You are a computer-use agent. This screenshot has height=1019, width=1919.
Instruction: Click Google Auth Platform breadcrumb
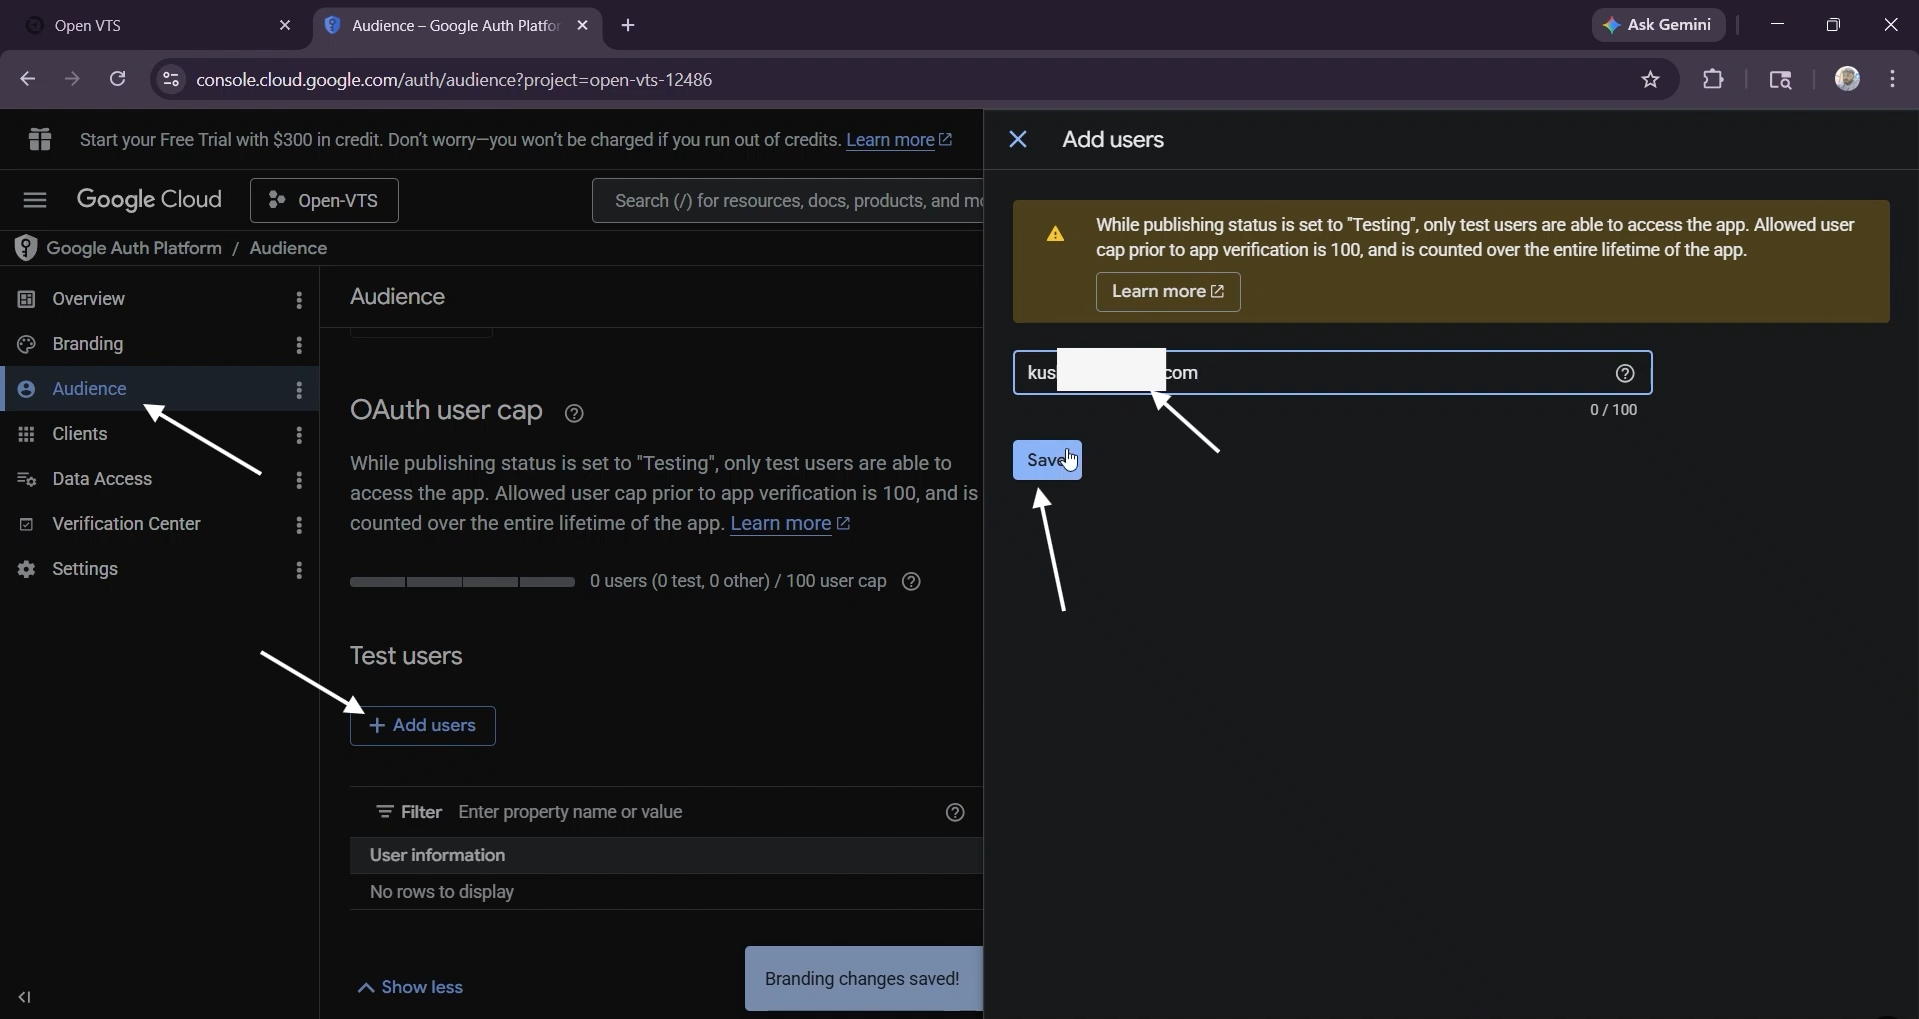(134, 248)
